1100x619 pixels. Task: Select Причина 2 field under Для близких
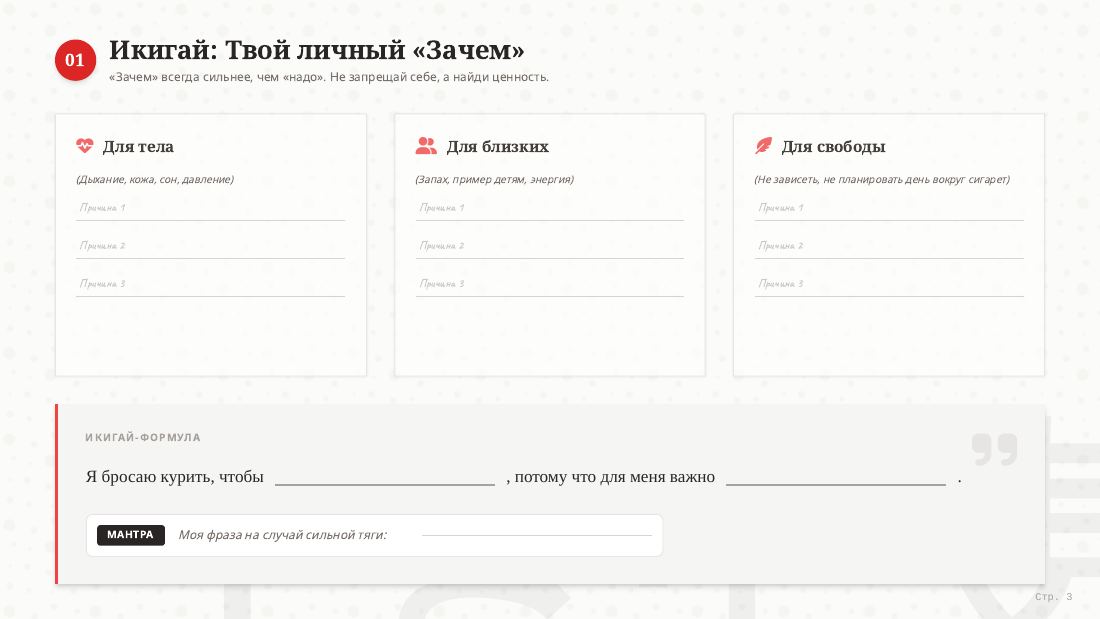[549, 246]
